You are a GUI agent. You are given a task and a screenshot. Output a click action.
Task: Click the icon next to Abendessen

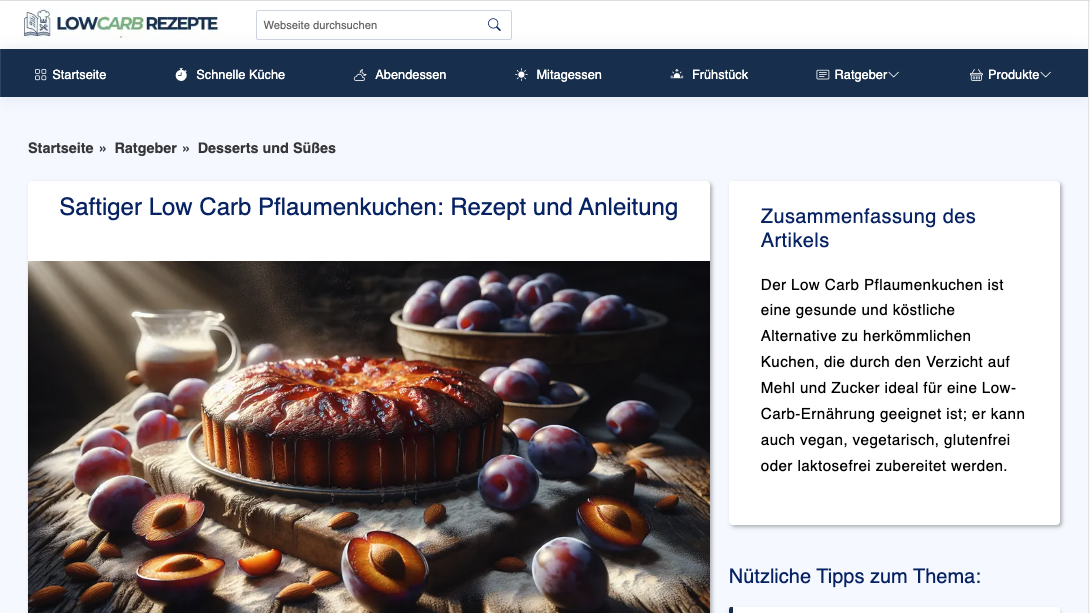(358, 73)
